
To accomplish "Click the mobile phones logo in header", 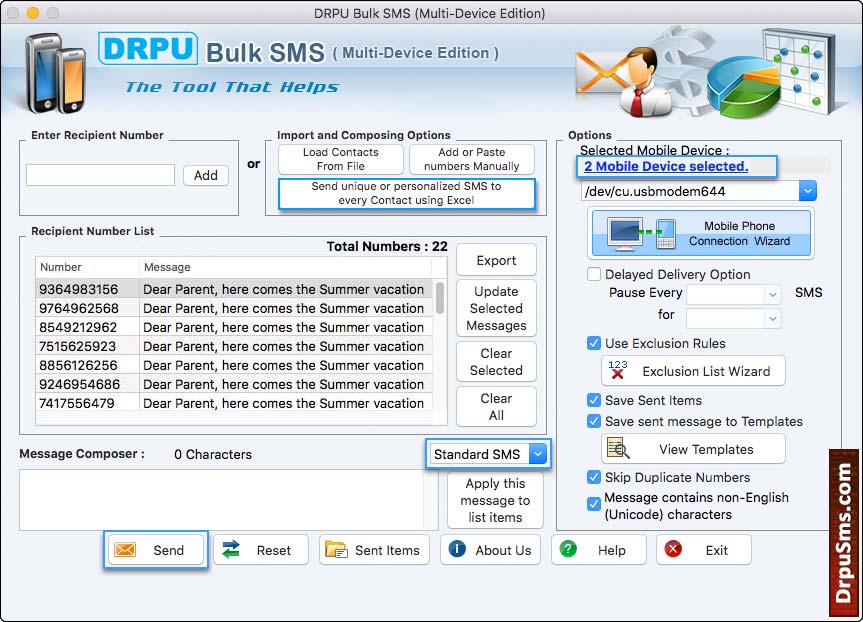I will click(55, 73).
